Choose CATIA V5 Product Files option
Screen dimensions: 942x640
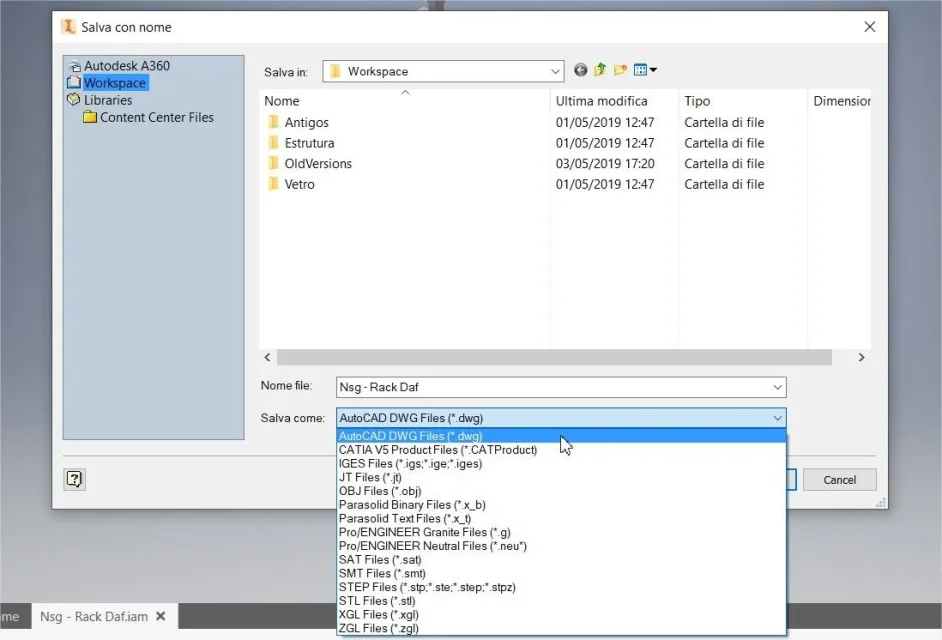coord(561,450)
